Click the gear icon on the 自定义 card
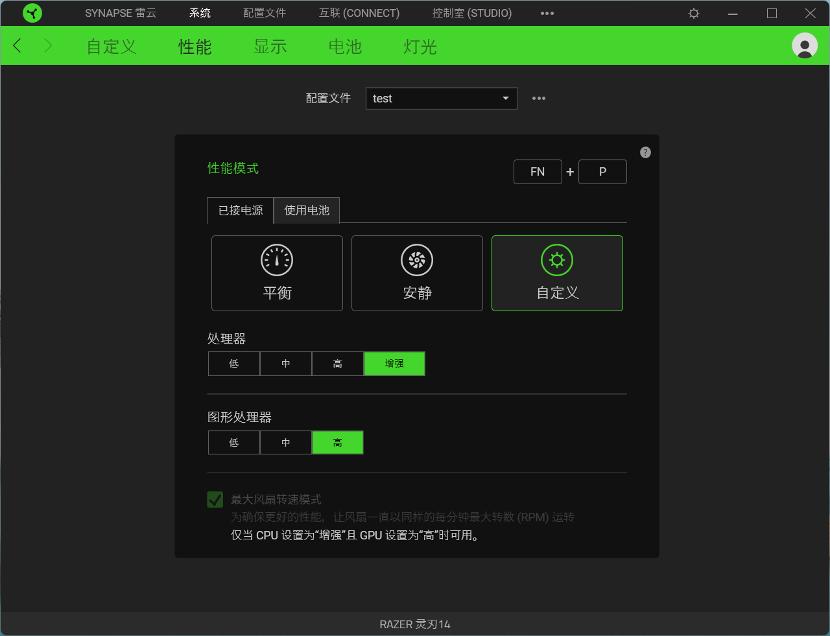Screen dimensions: 830x636 coord(557,260)
